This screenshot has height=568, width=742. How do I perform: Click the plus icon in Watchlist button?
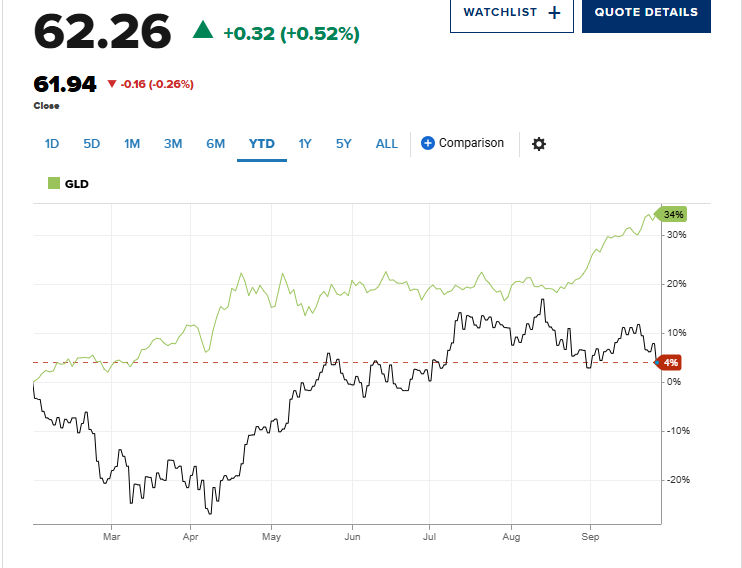point(554,13)
